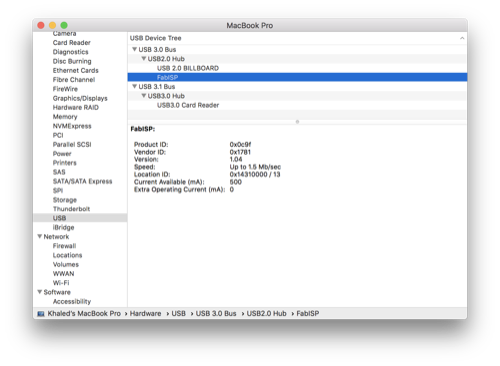500x366 pixels.
Task: Select Diagnostics in the sidebar
Action: point(70,52)
